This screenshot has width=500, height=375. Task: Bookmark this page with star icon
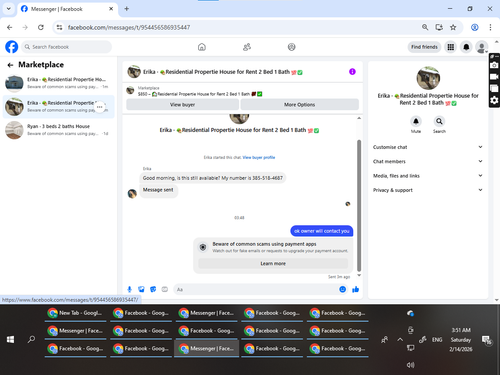453,27
